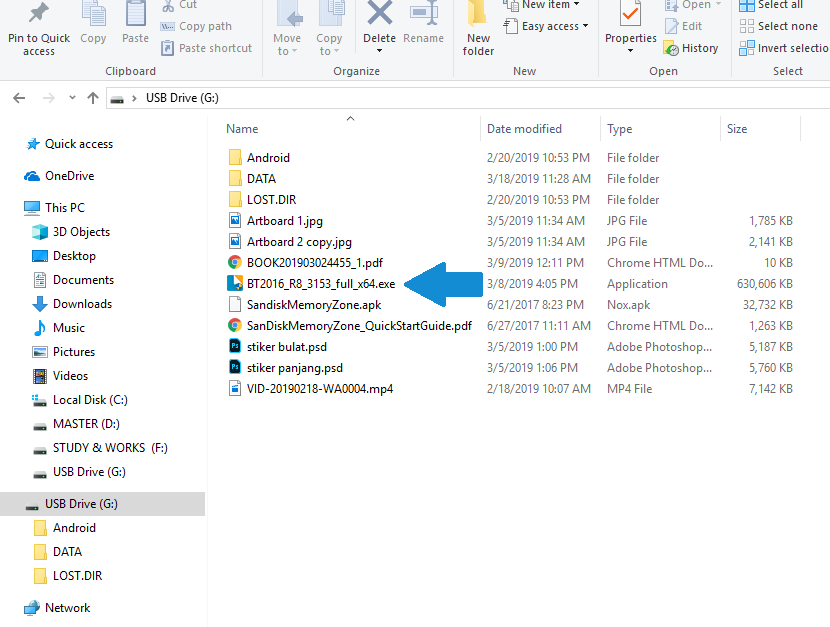Click Edit in the Open group
The height and width of the screenshot is (627, 830).
click(x=683, y=26)
